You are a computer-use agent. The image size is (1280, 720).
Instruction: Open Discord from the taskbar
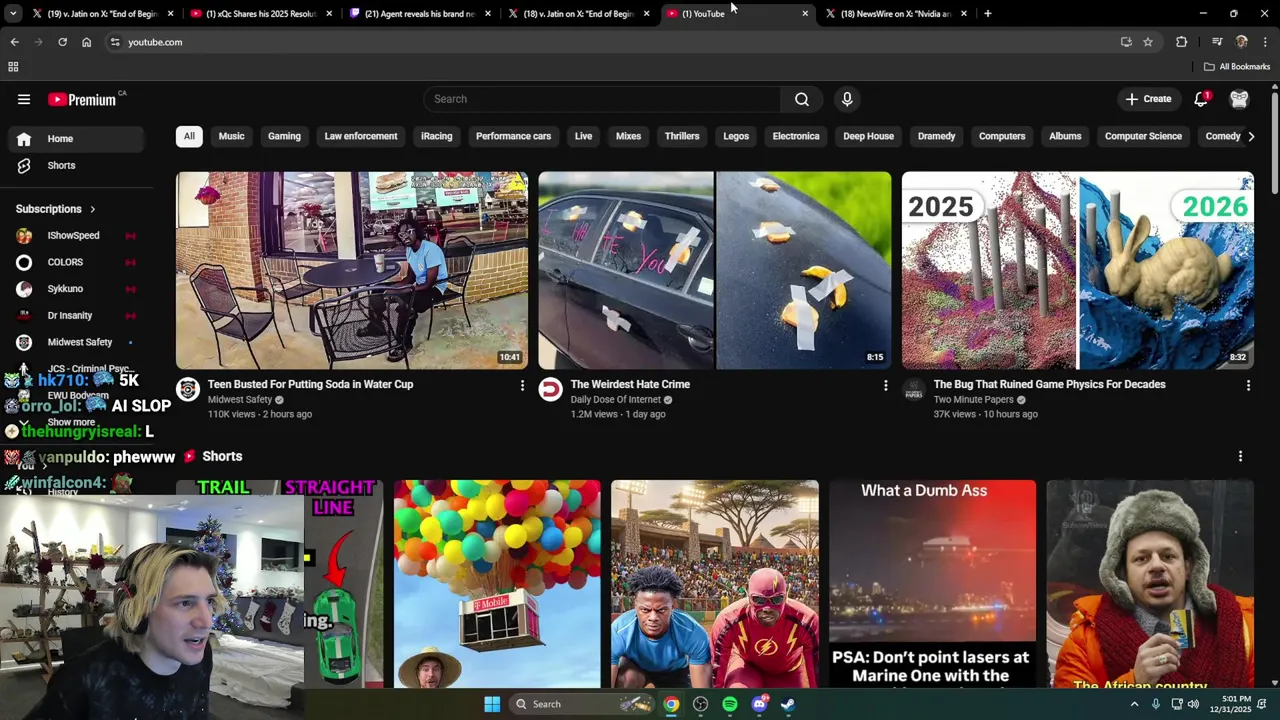(x=759, y=704)
